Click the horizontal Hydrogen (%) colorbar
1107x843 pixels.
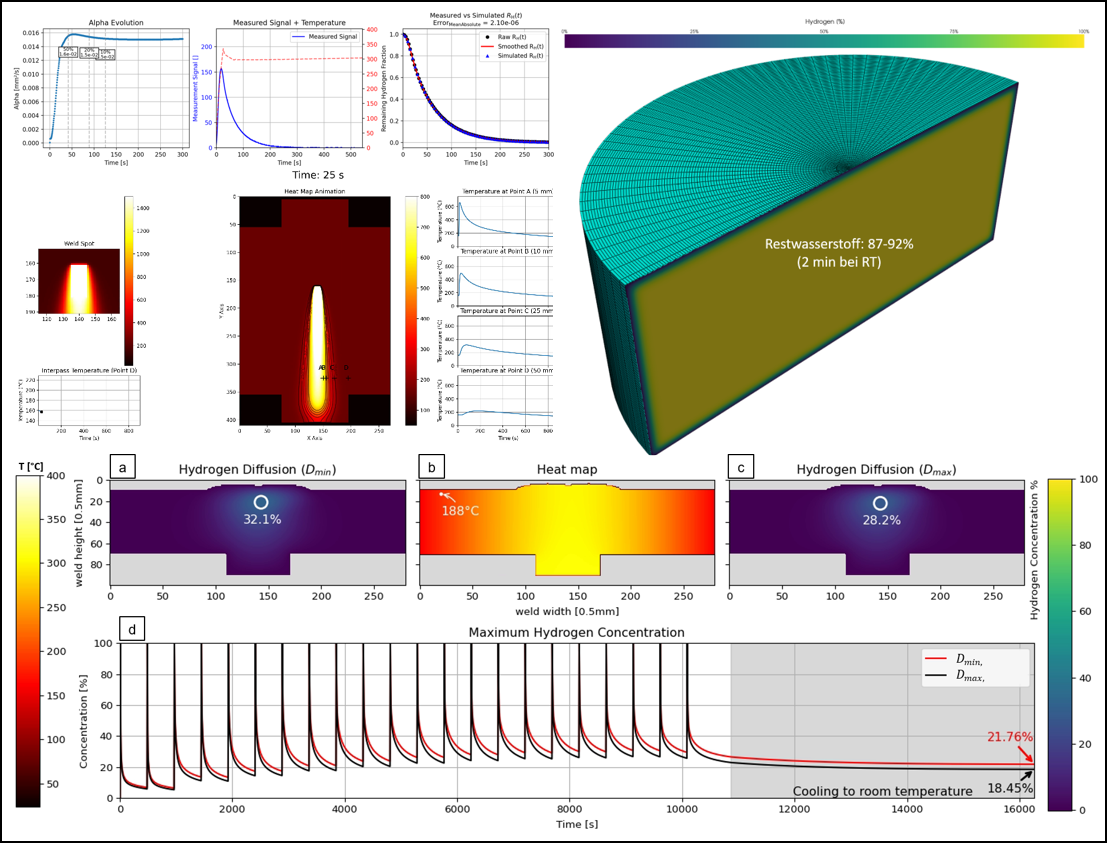tap(825, 41)
